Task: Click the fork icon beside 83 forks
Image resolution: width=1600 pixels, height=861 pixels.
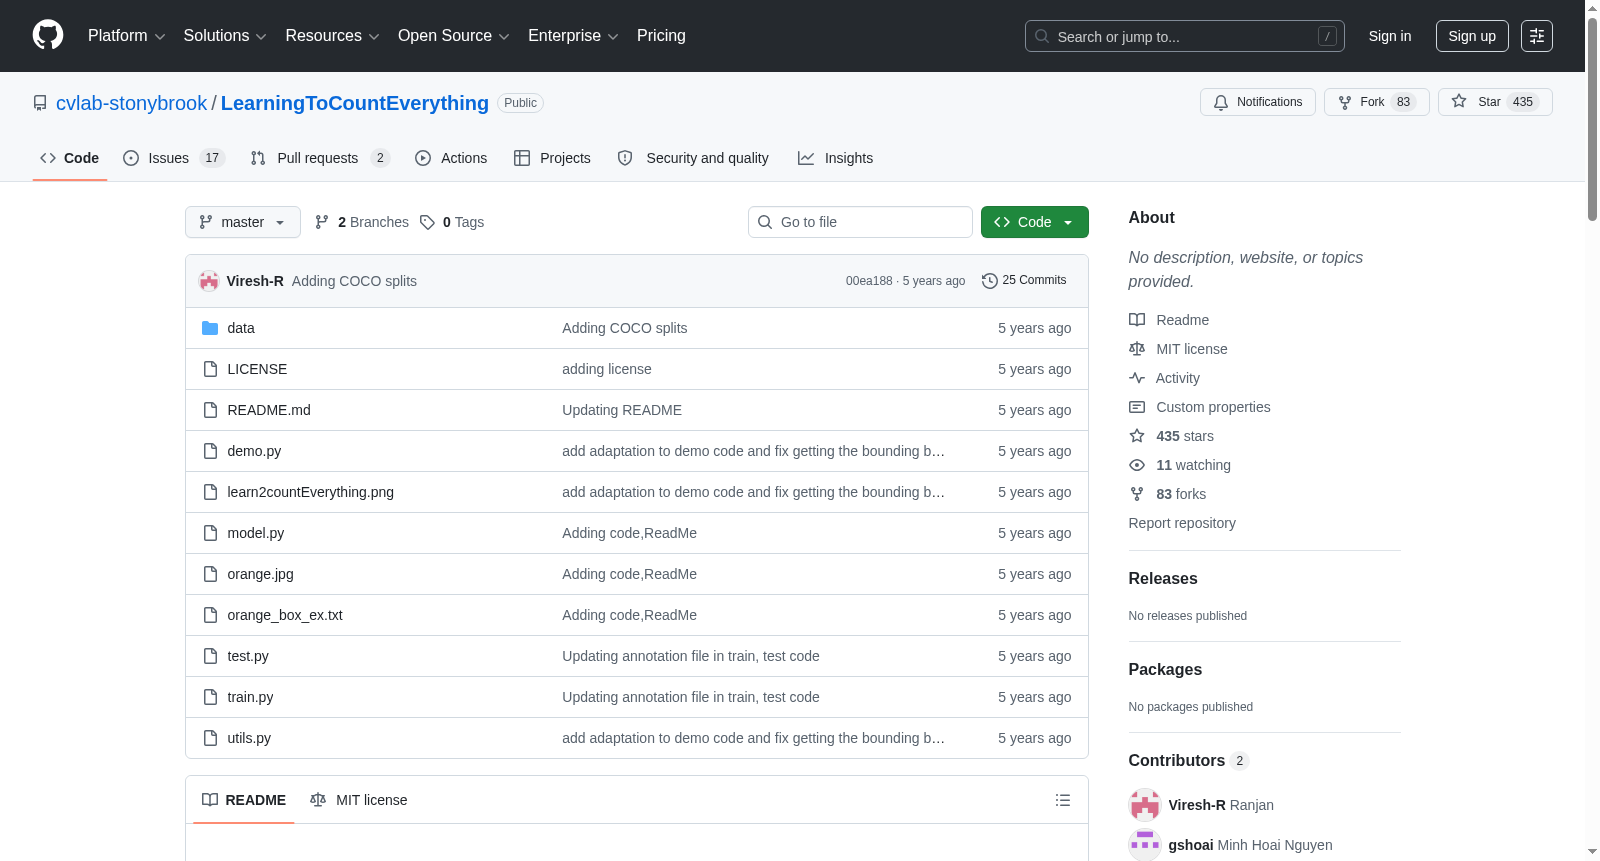Action: click(1137, 494)
